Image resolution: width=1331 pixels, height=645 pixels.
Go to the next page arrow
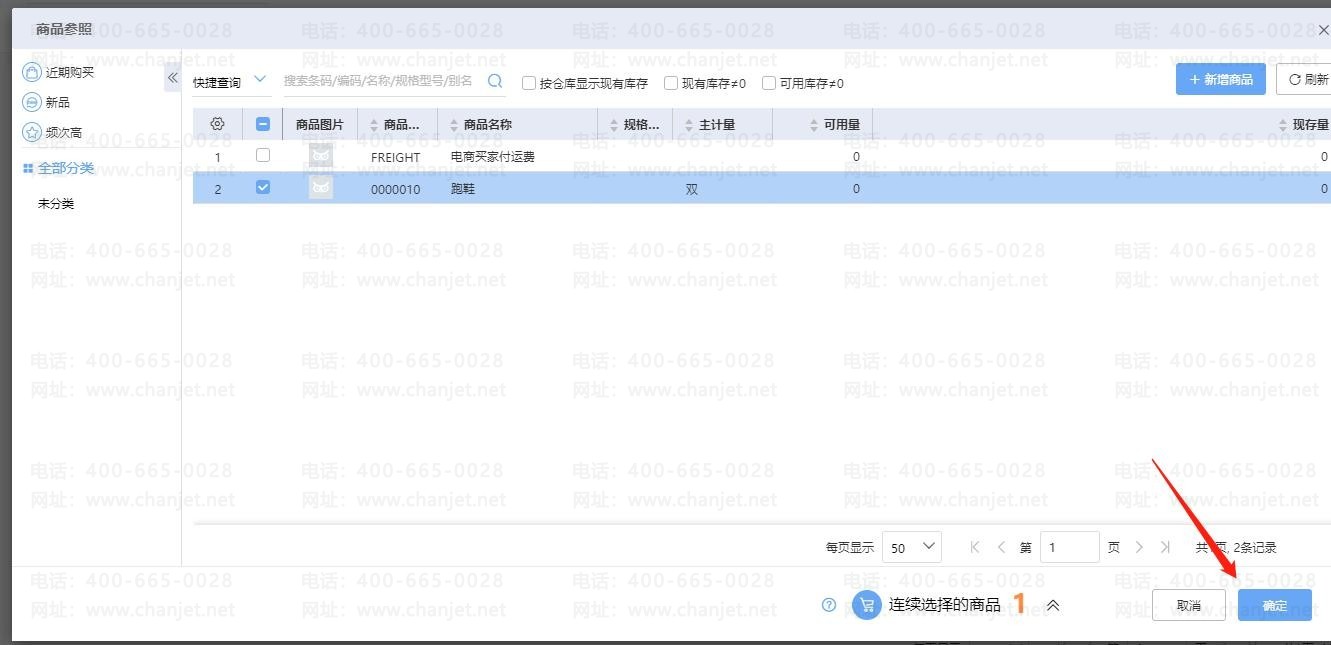[1139, 547]
